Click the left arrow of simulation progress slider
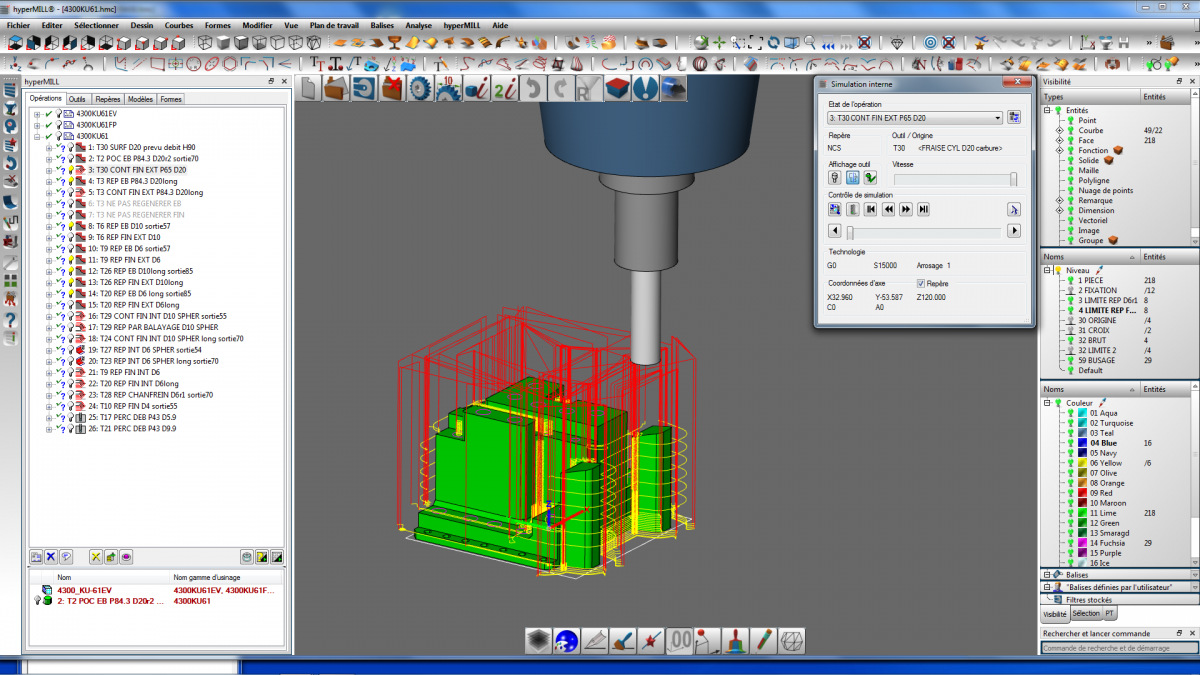The height and width of the screenshot is (675, 1200). click(x=835, y=231)
